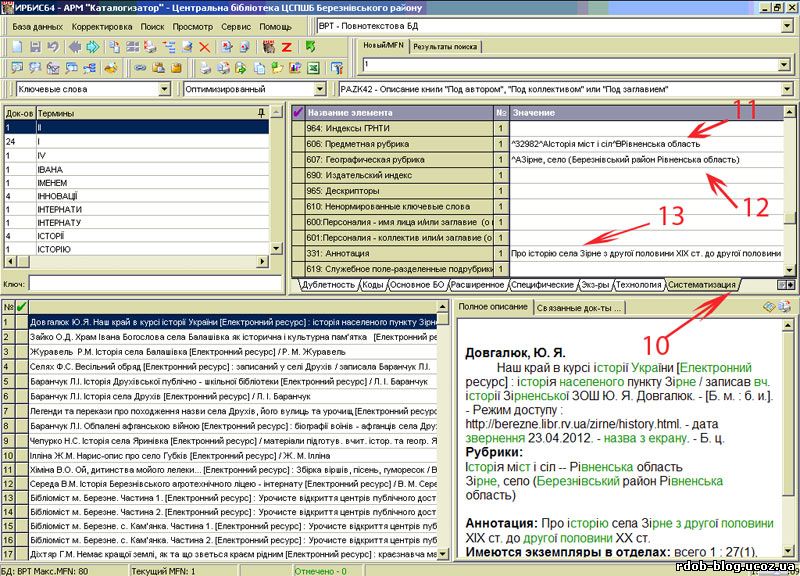Screen dimensions: 800x576
Task: Open the Результаты поиска tab
Action: tap(446, 47)
